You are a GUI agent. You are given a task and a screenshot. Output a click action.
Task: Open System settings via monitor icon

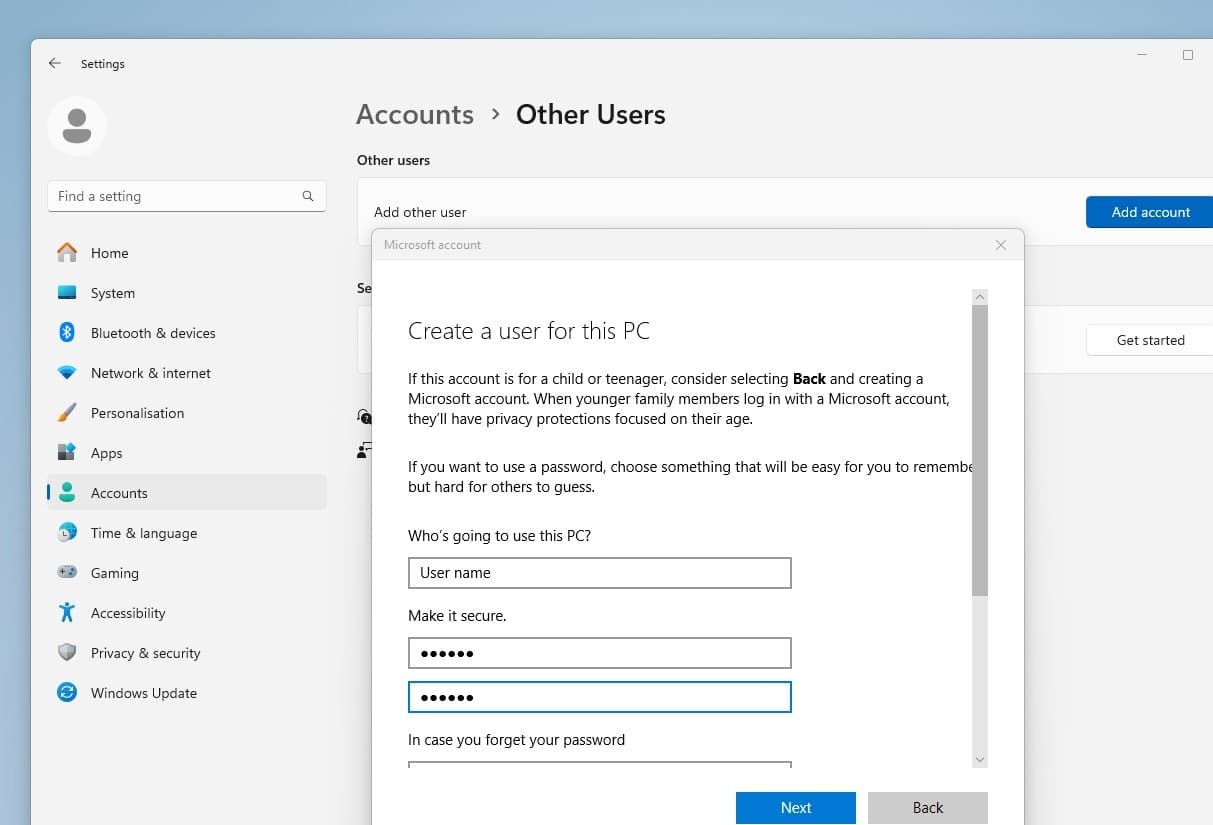[x=67, y=293]
